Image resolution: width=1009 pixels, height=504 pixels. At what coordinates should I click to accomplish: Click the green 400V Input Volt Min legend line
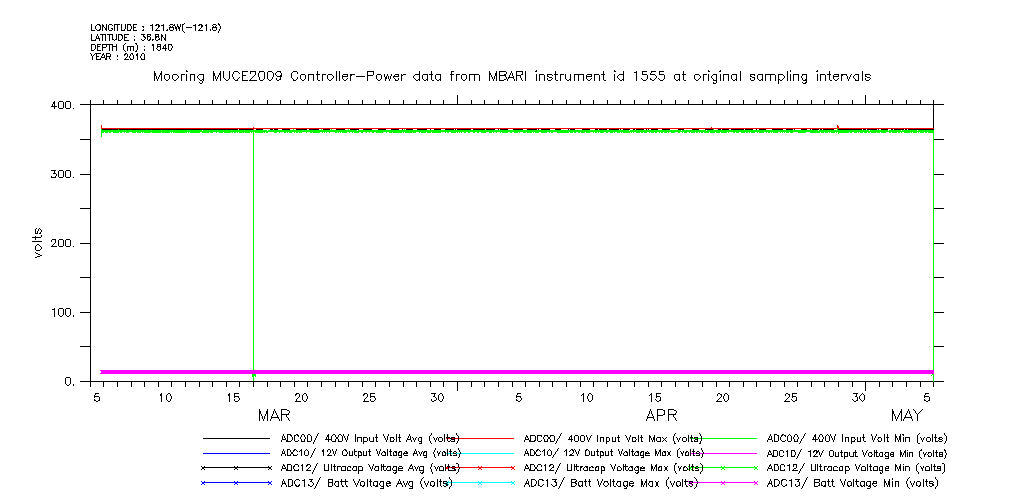pyautogui.click(x=723, y=438)
